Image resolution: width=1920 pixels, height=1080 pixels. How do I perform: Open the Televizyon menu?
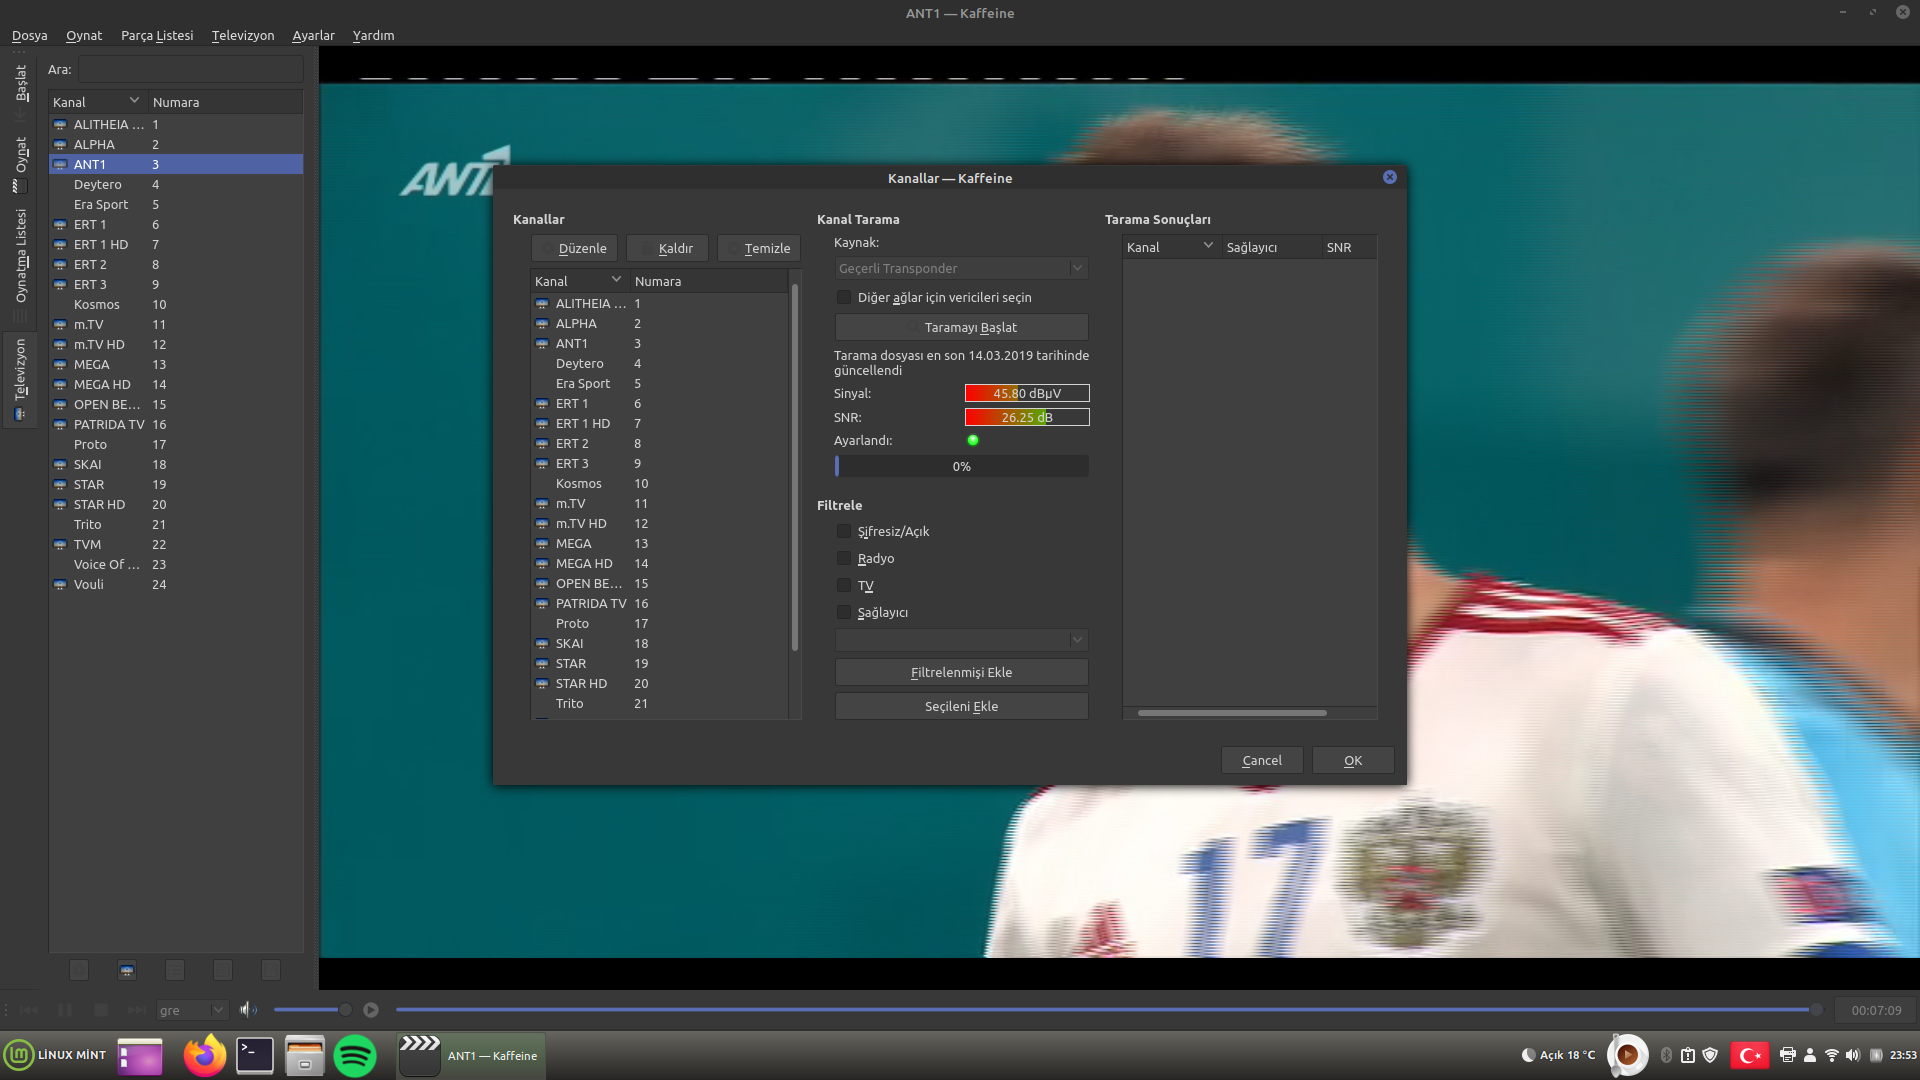pos(243,35)
